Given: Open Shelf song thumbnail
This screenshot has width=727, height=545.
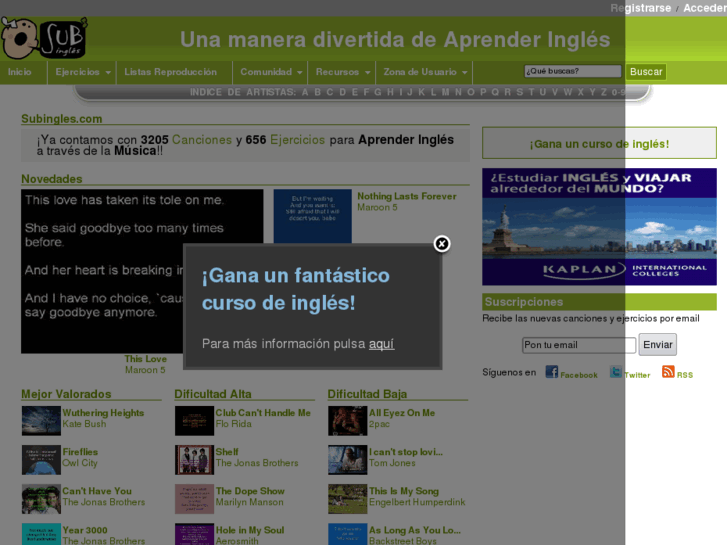Looking at the screenshot, I should pos(194,460).
